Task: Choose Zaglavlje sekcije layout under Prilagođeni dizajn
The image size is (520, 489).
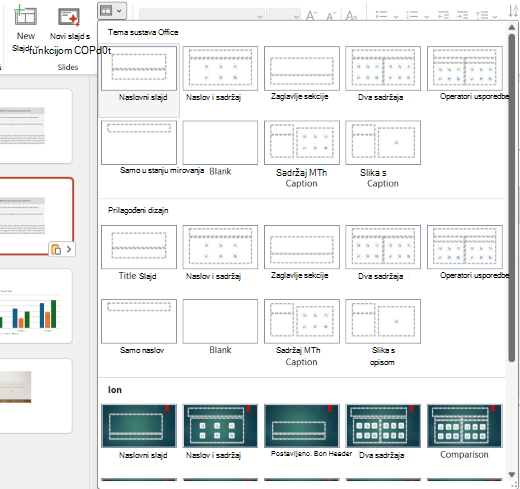Action: tap(302, 253)
